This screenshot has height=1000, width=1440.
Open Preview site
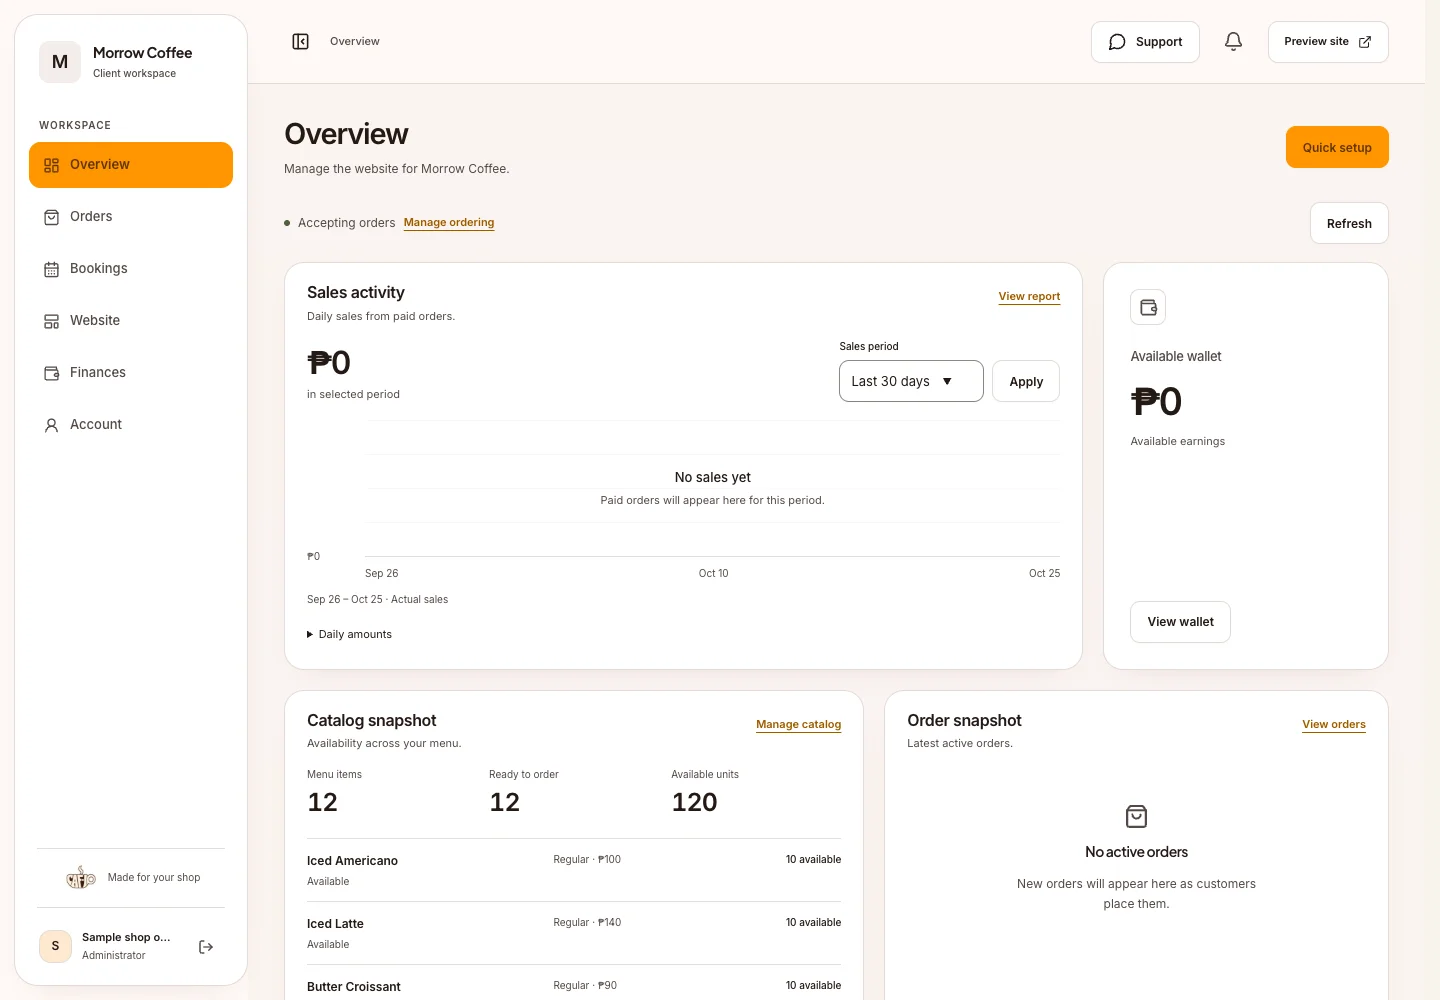(1328, 42)
